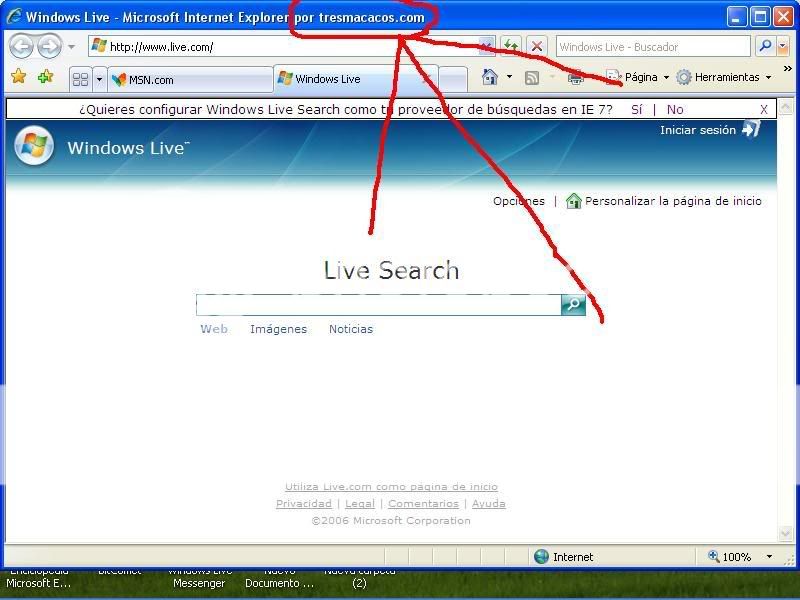Click the Forward navigation arrow button
Viewport: 800px width, 600px height.
(48, 46)
